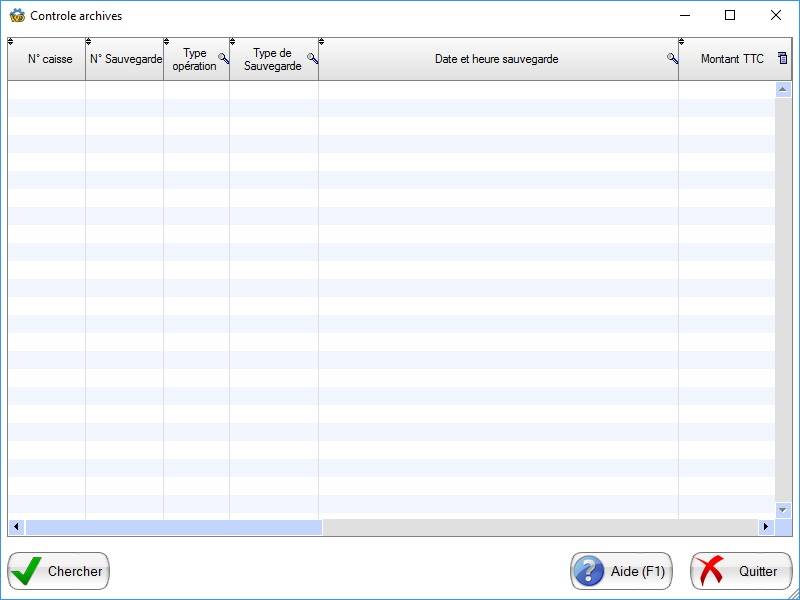The width and height of the screenshot is (800, 600).
Task: Click the magnifier in Date et heure sauvegarde header
Action: tap(672, 59)
